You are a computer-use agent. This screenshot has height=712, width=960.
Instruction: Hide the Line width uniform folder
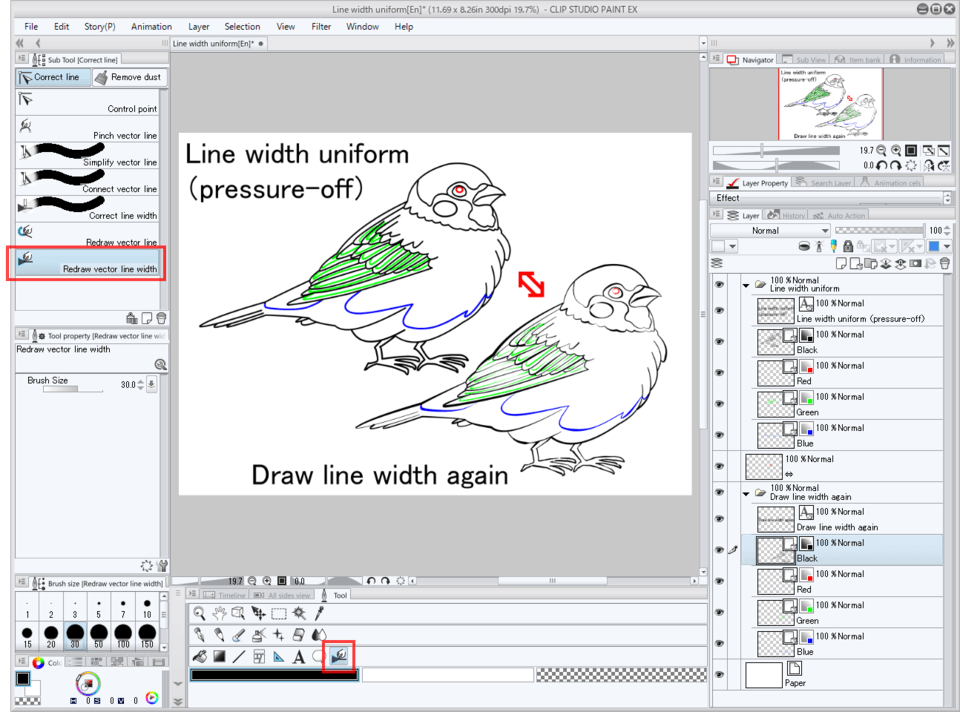click(x=719, y=285)
